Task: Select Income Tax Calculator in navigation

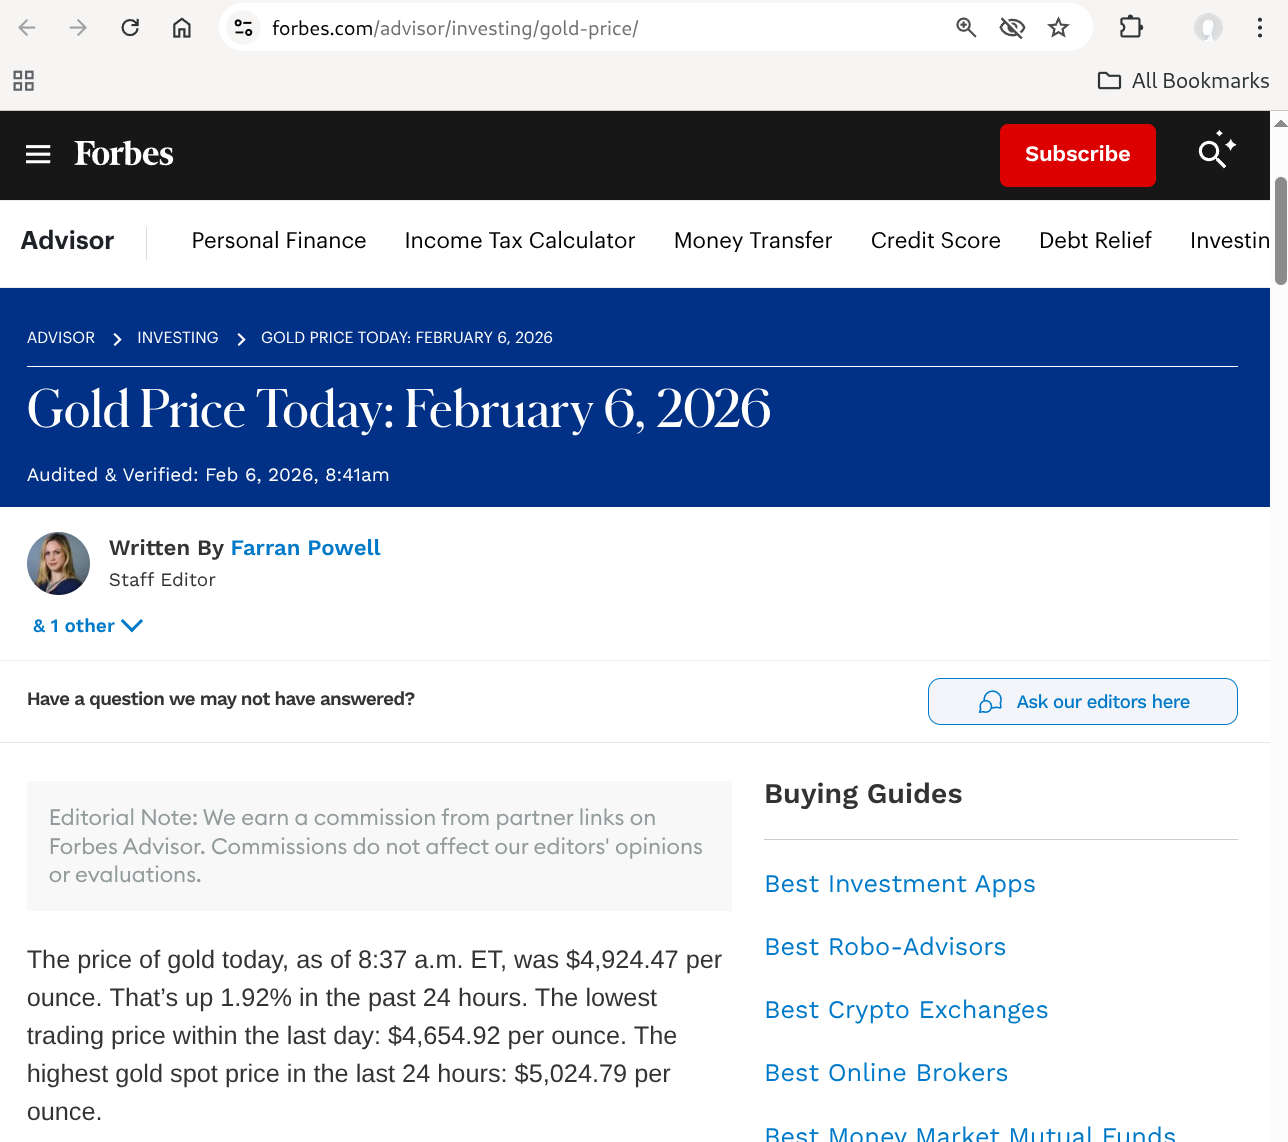Action: point(519,240)
